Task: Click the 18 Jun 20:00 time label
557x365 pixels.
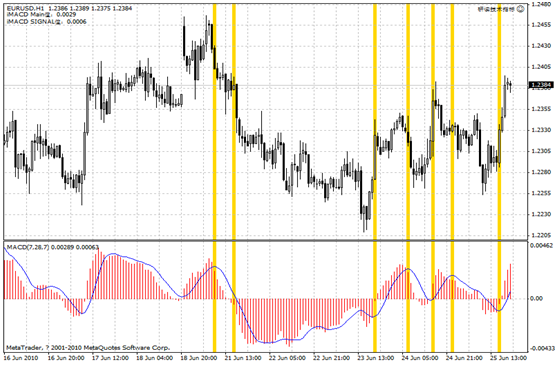Action: coord(199,358)
